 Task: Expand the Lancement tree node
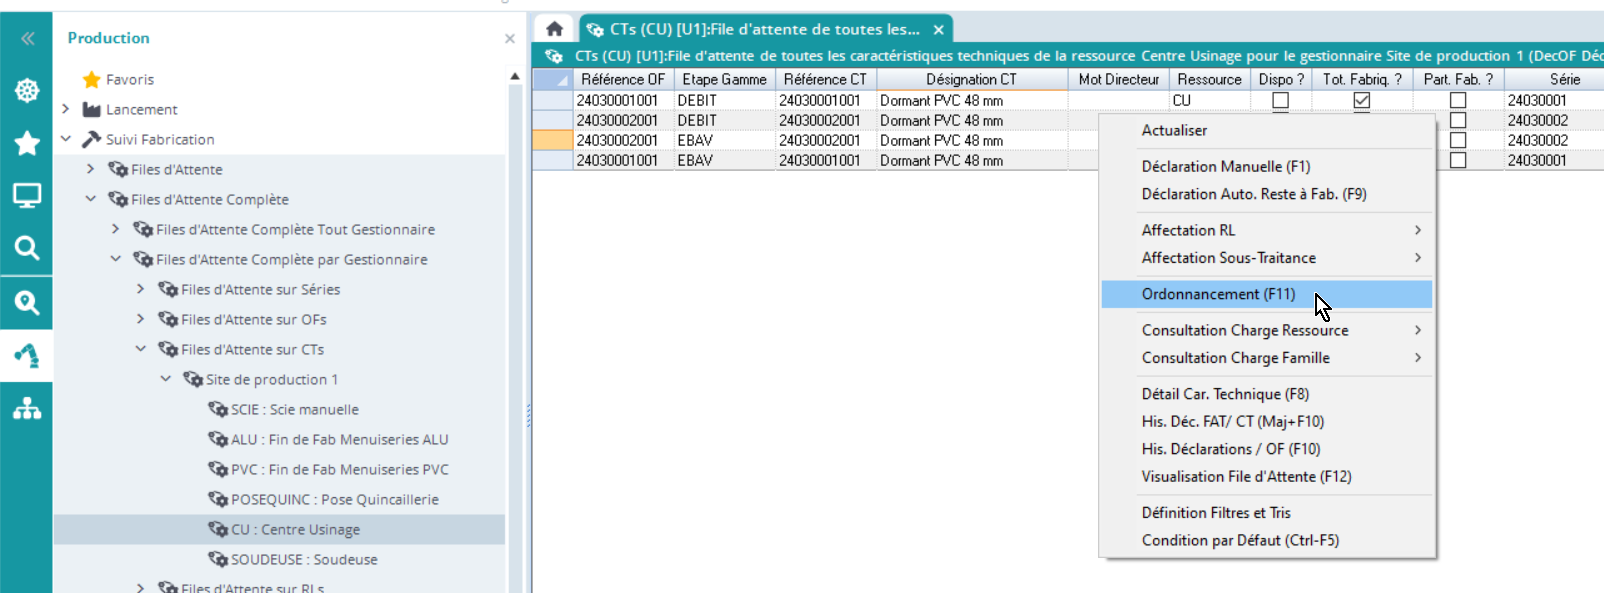(x=66, y=109)
